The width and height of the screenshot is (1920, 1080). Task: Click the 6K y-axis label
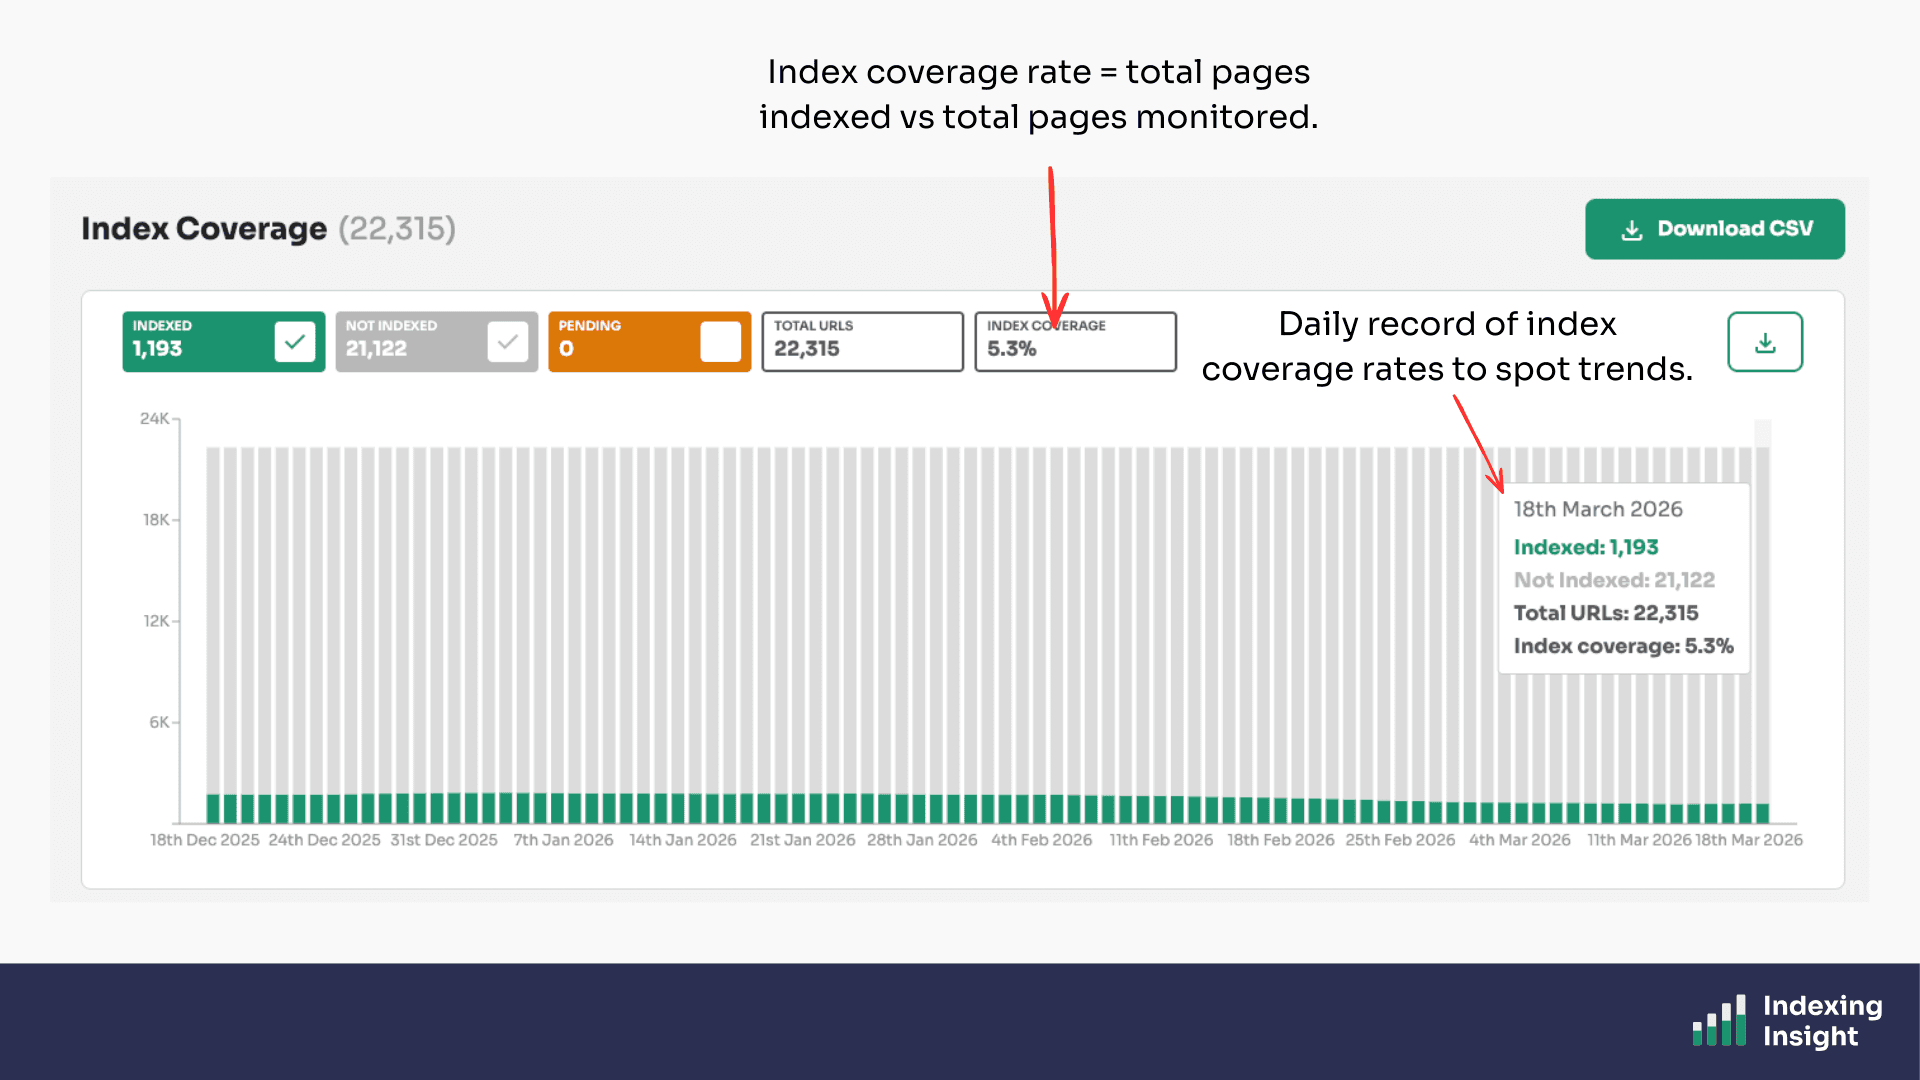(x=159, y=722)
